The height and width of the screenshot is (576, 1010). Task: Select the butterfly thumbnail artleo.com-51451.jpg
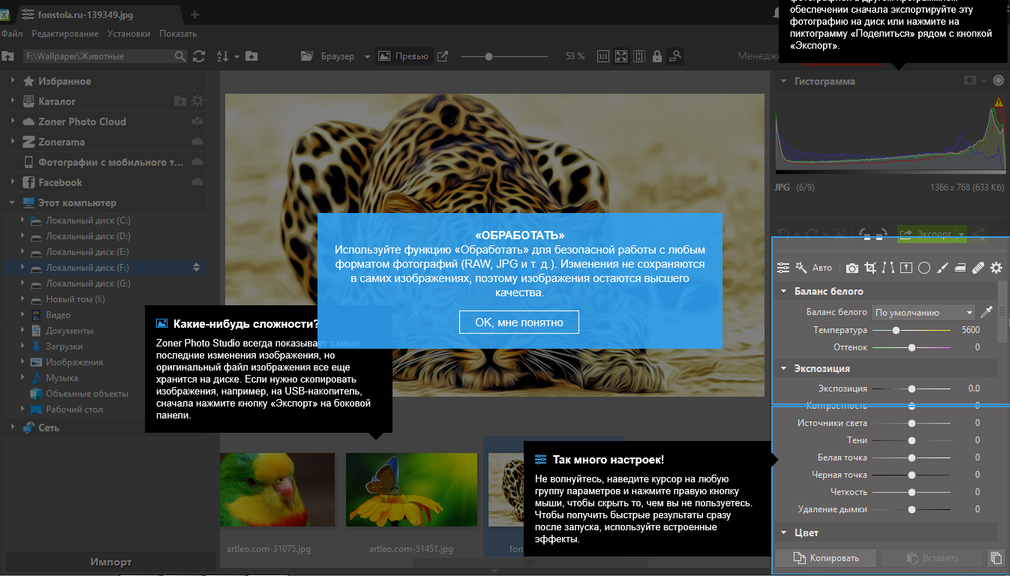tap(412, 490)
